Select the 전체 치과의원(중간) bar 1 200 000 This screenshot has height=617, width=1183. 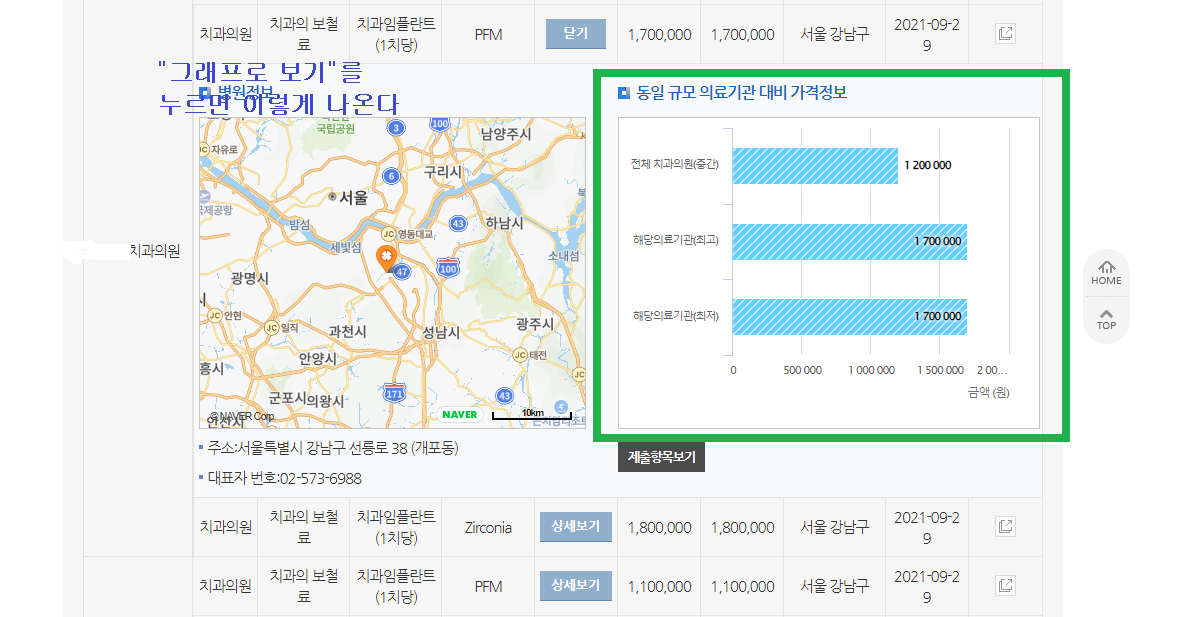(815, 166)
